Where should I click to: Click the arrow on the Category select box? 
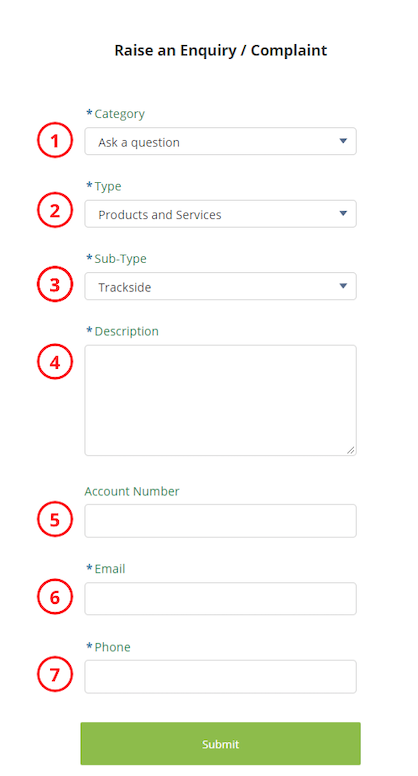pyautogui.click(x=343, y=141)
